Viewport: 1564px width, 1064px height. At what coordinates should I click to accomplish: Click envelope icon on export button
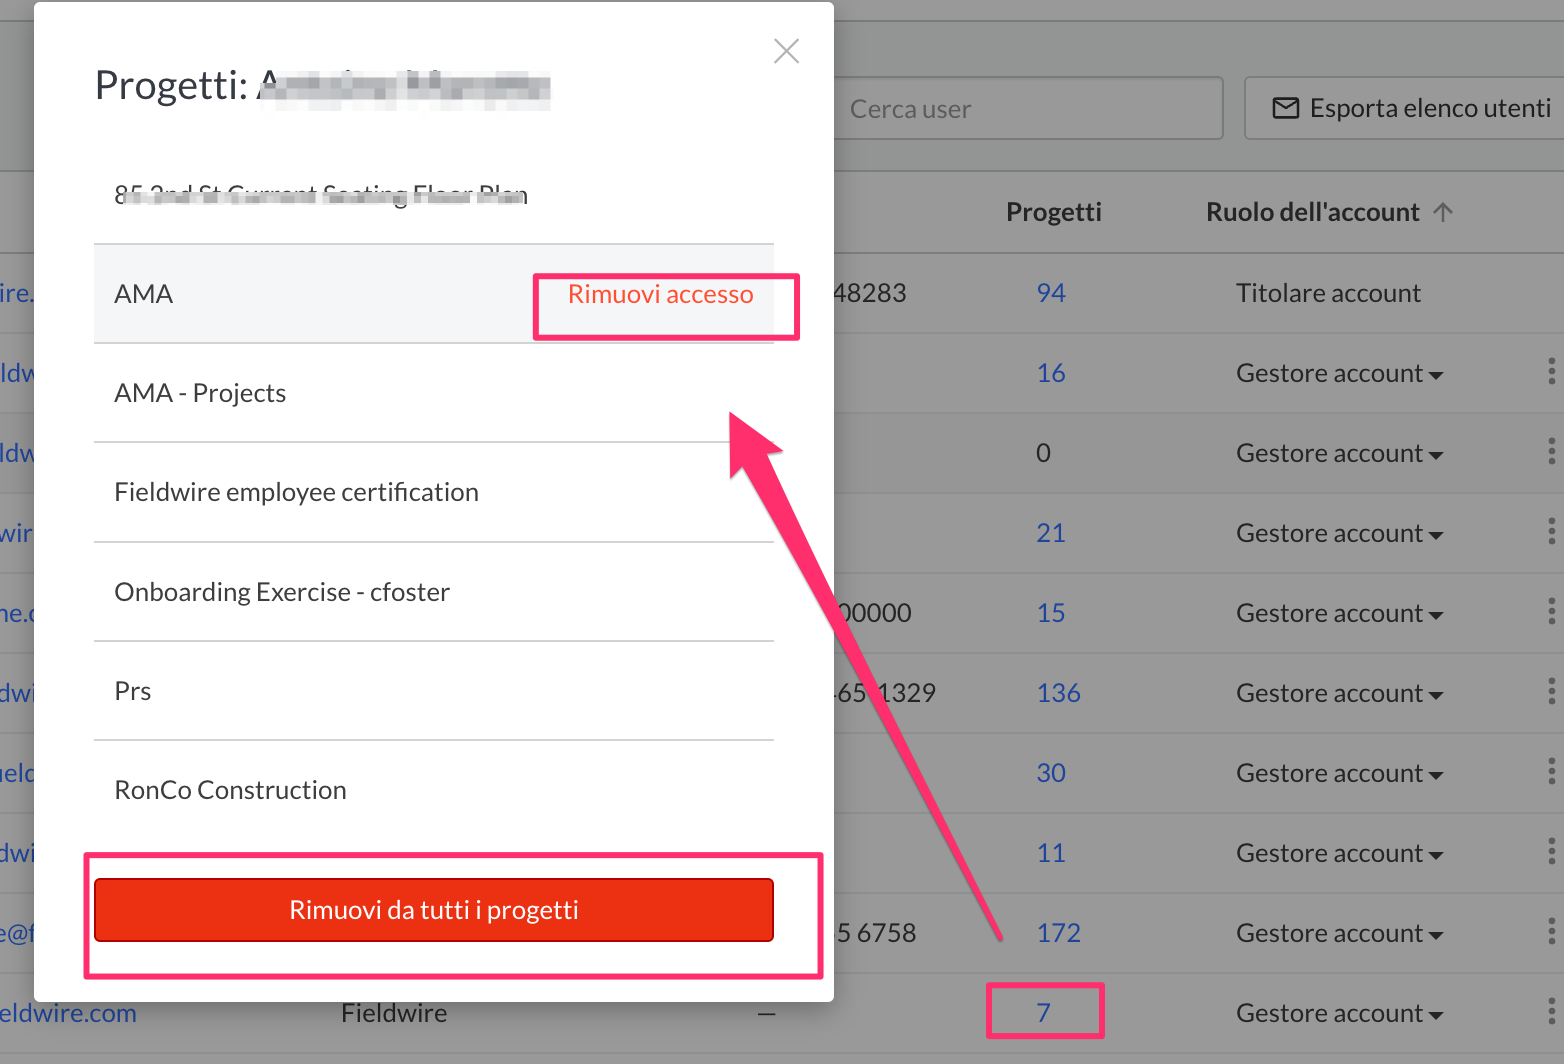(1285, 108)
